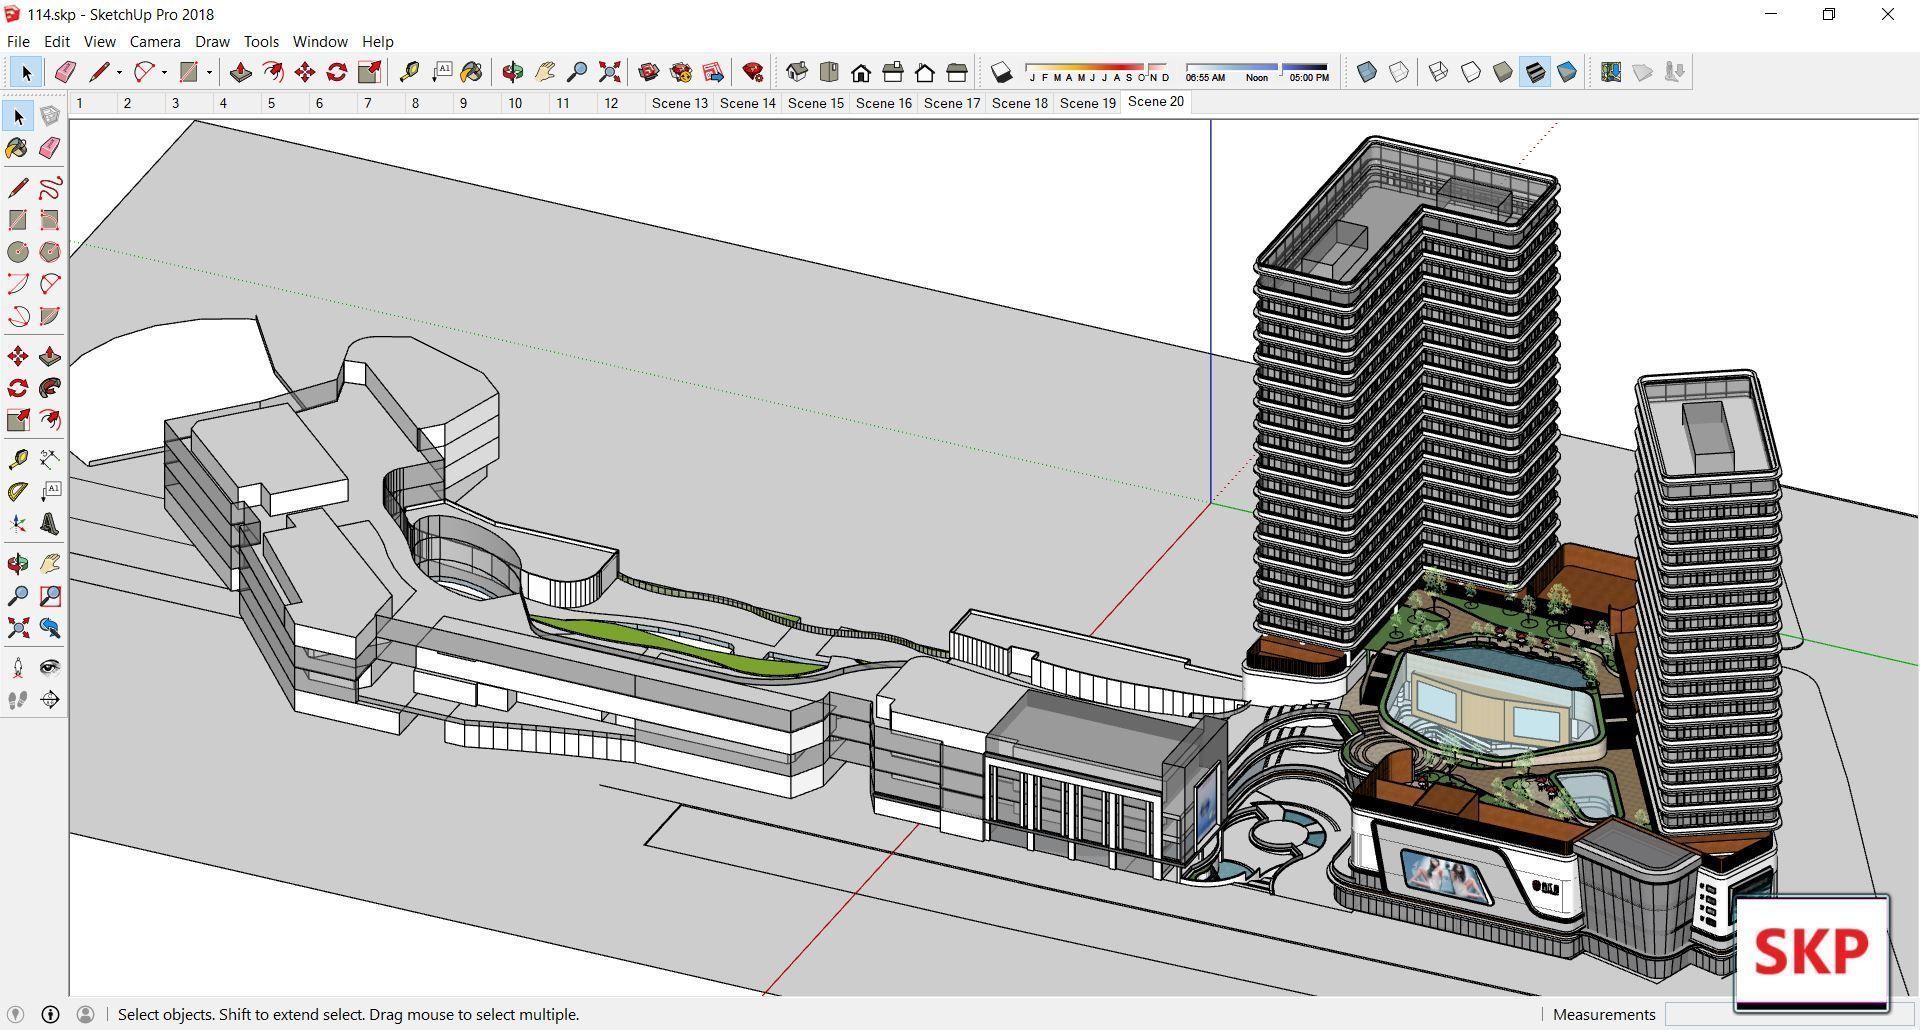The height and width of the screenshot is (1030, 1920).
Task: Open the File menu
Action: point(18,42)
